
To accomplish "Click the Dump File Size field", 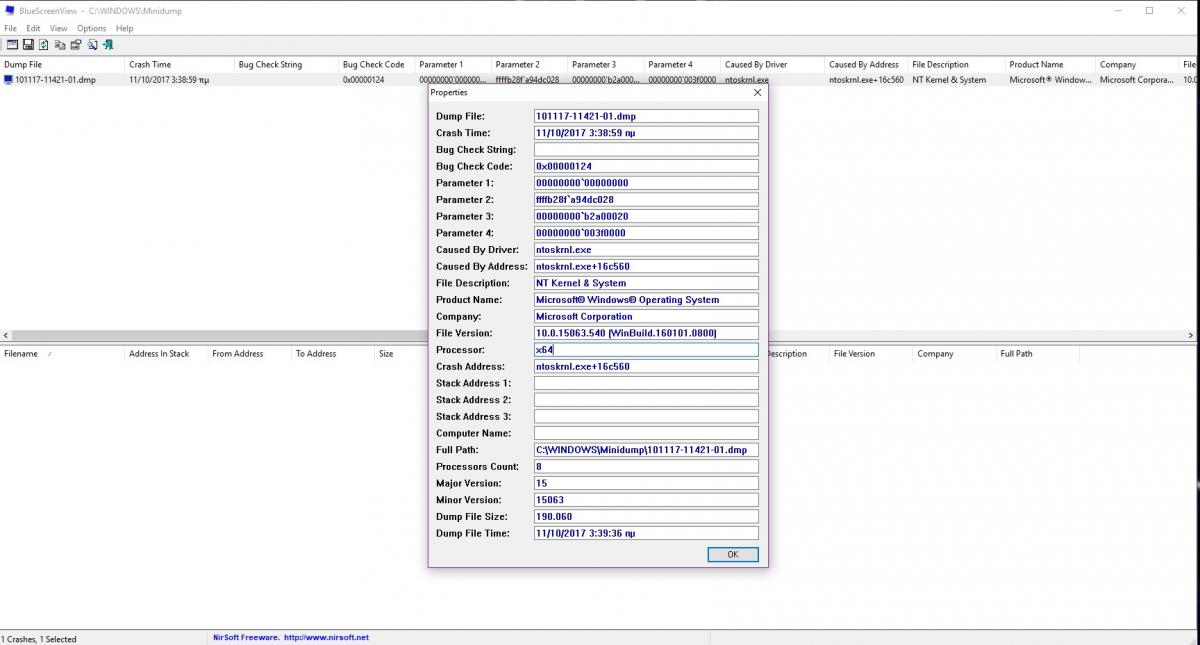I will point(646,517).
